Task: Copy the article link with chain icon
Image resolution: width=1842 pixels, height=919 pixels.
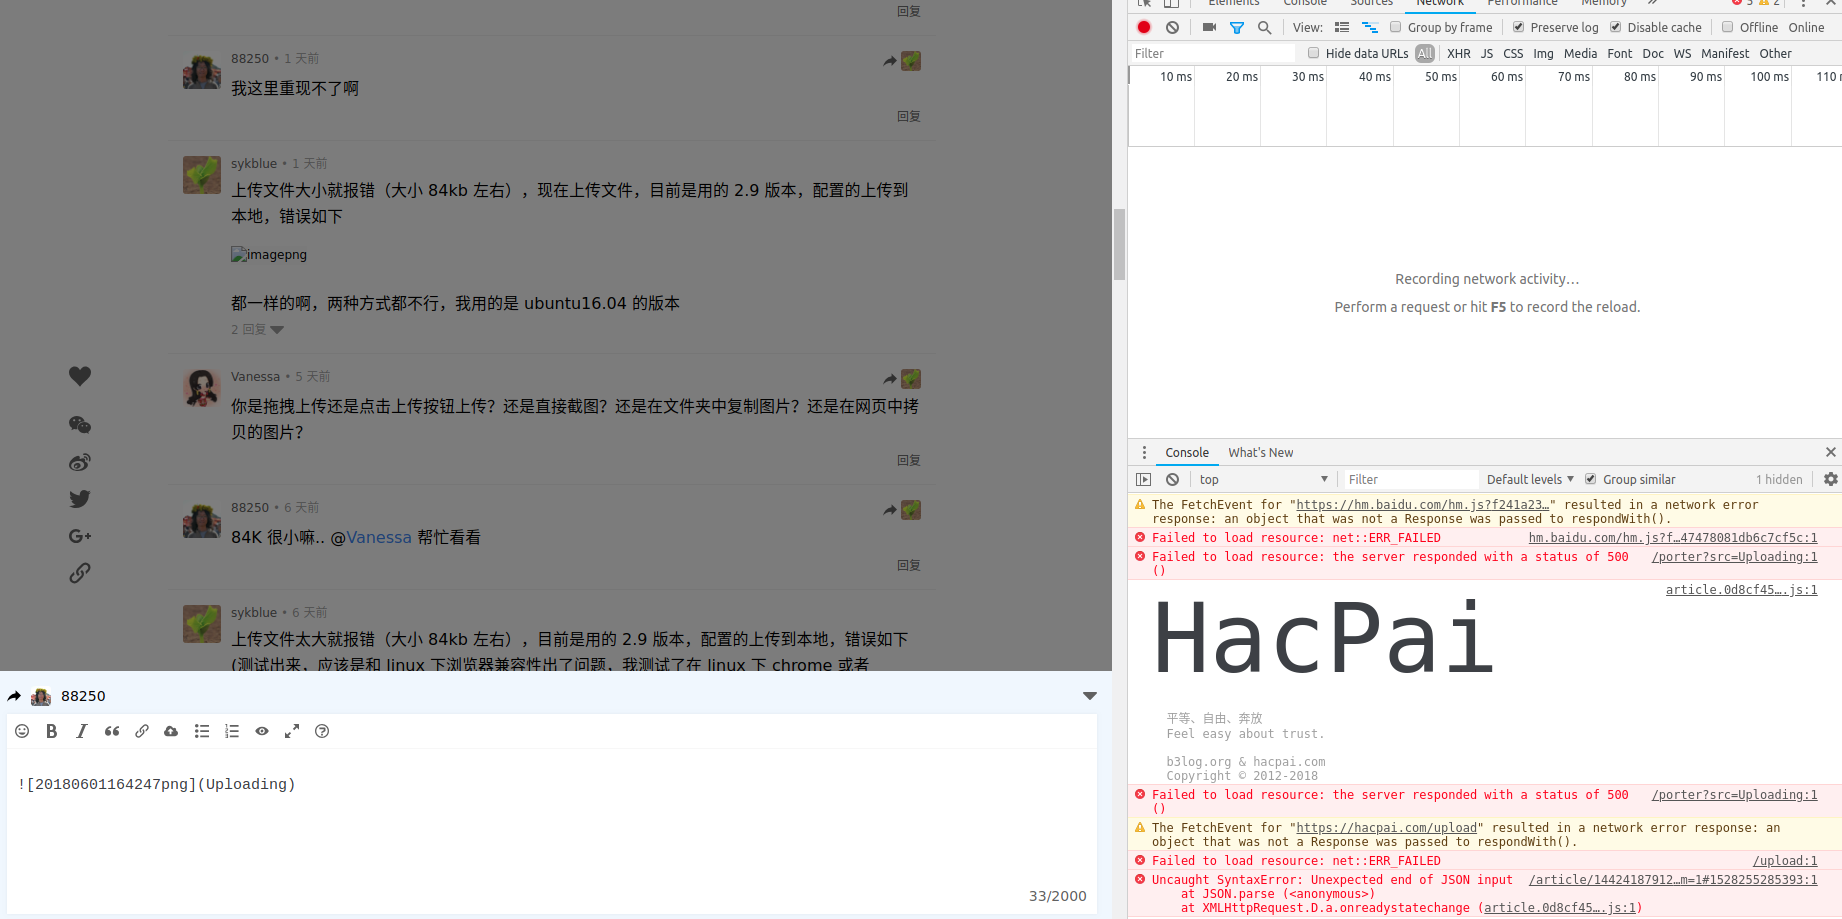Action: click(80, 573)
